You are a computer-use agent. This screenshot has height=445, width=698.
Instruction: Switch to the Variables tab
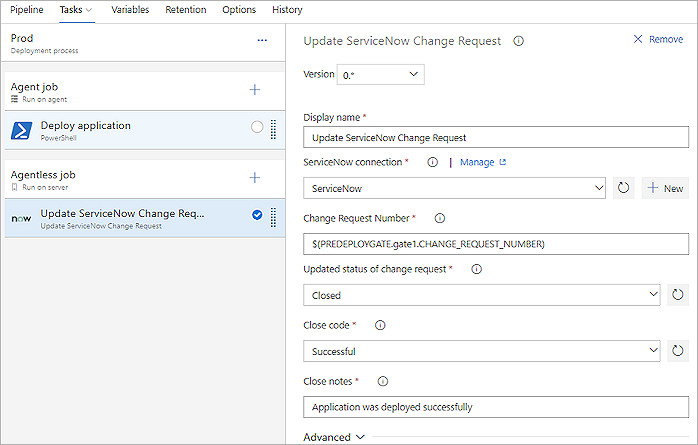[130, 10]
